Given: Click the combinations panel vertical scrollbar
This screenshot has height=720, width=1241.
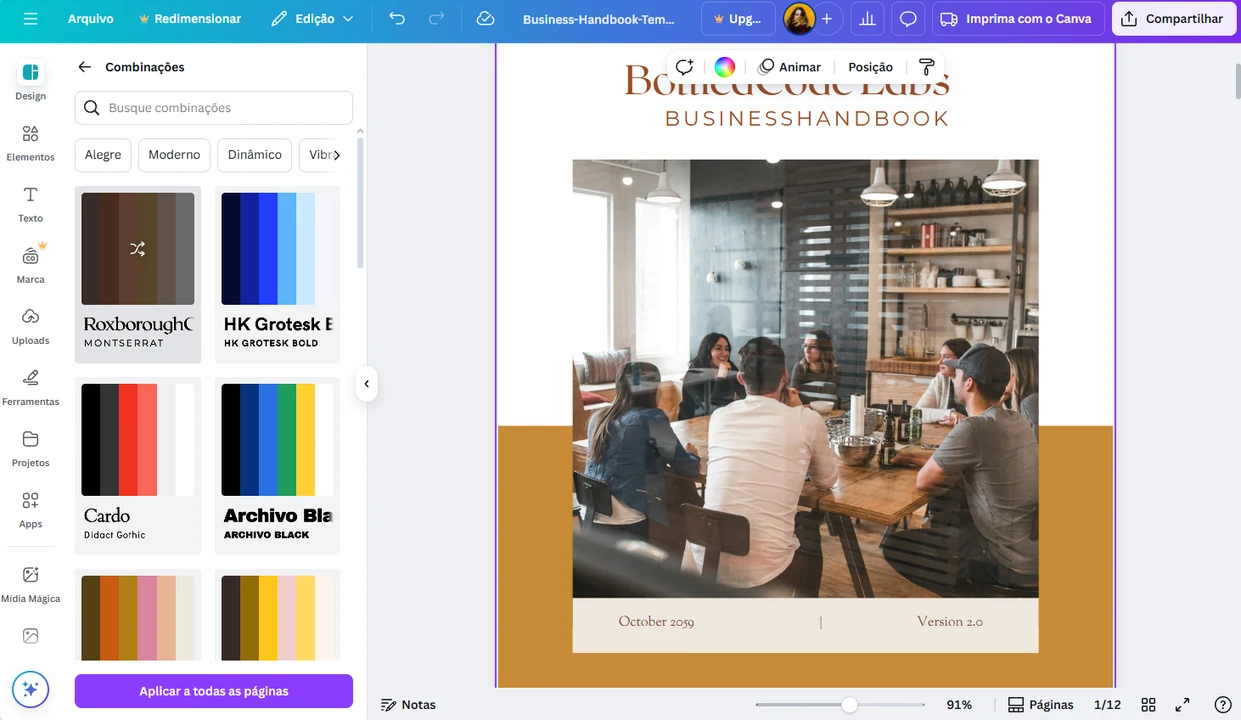Looking at the screenshot, I should [x=360, y=205].
